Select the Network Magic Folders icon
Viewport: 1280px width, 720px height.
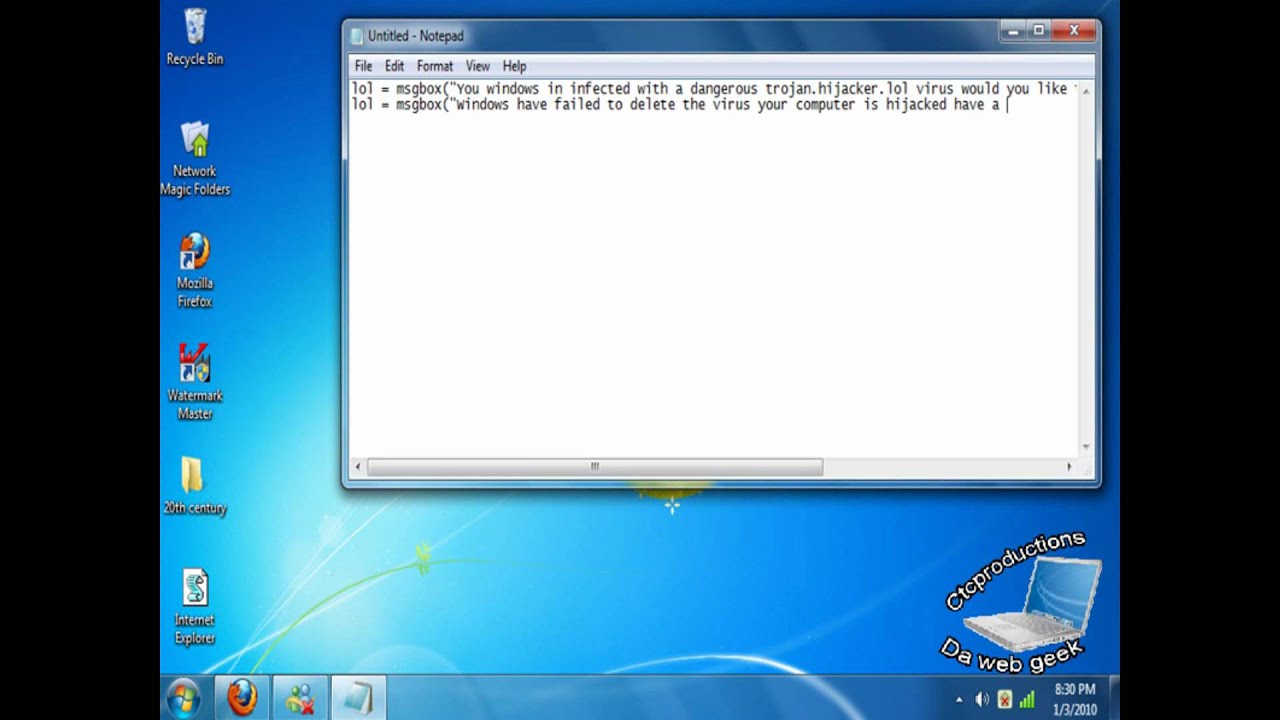pos(195,158)
